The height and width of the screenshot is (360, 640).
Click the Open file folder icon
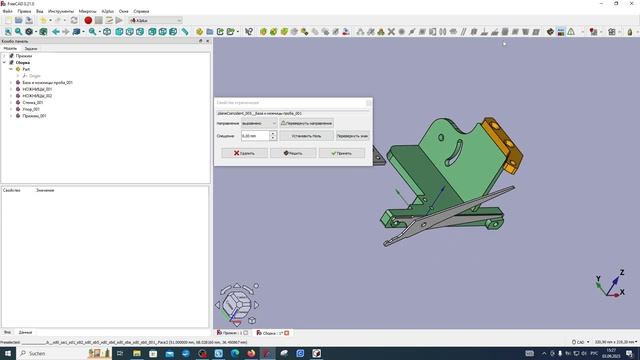click(x=19, y=20)
